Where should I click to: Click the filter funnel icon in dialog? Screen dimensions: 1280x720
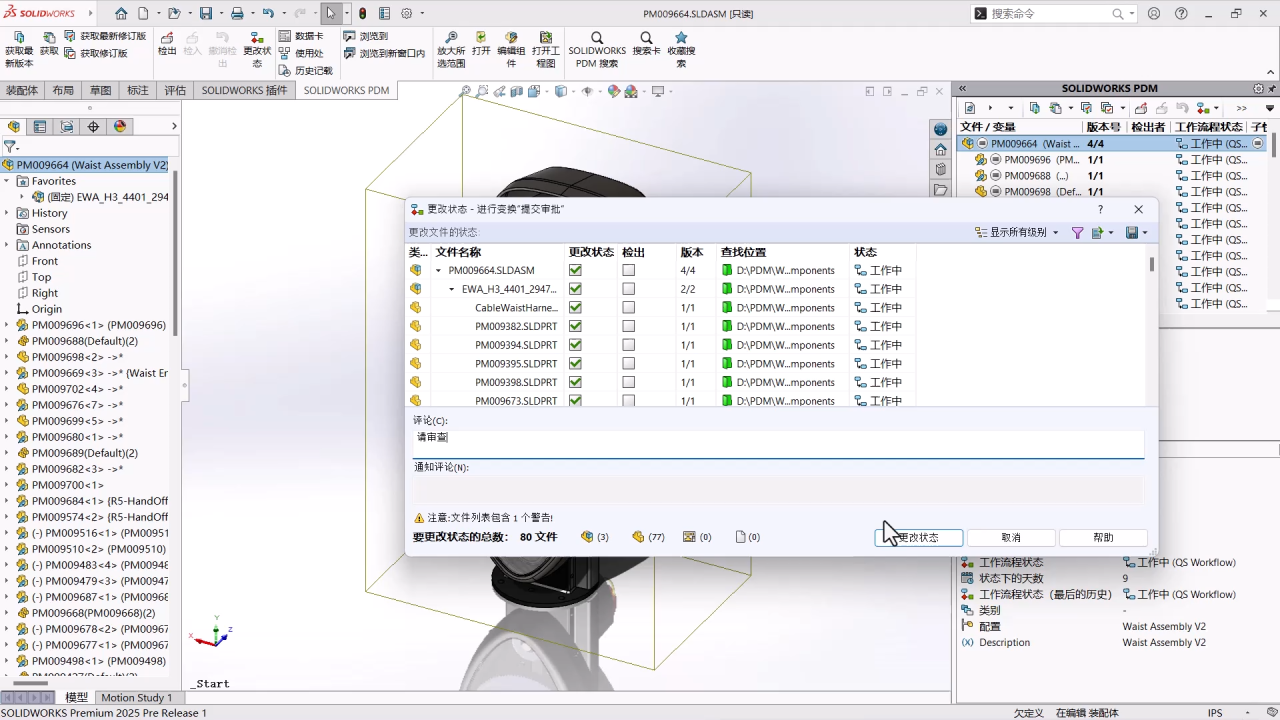1077,232
